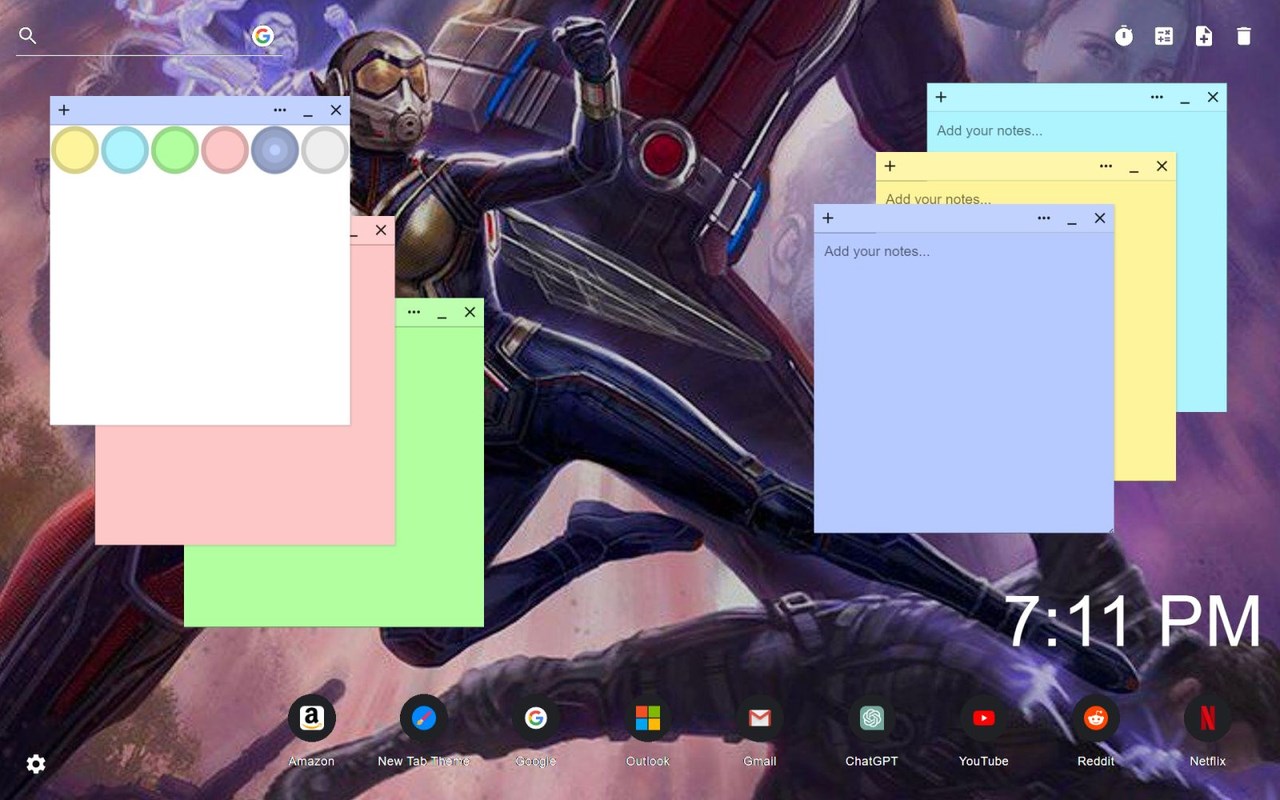
Task: Open the Gmail shortcut
Action: click(760, 718)
